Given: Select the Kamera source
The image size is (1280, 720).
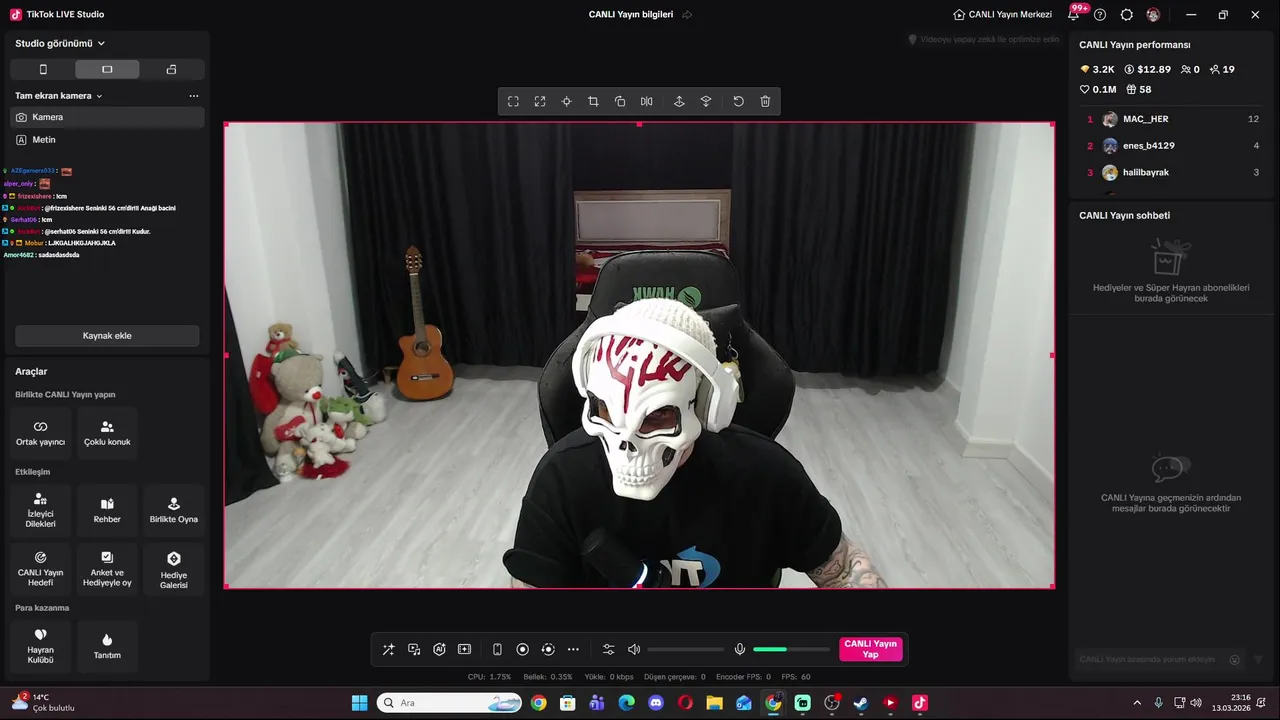Looking at the screenshot, I should (x=107, y=117).
